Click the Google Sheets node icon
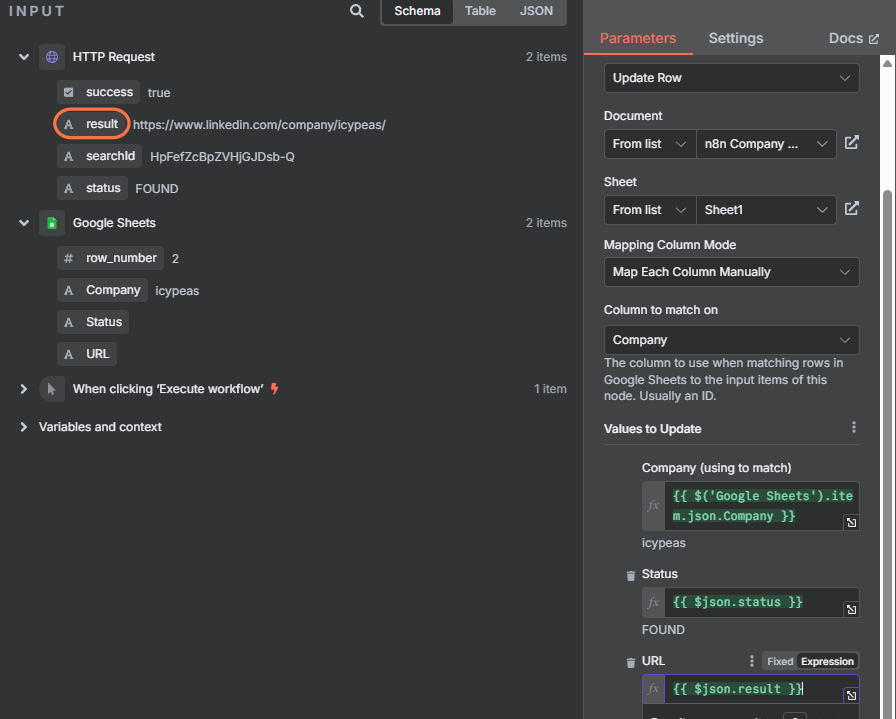This screenshot has height=719, width=896. point(52,223)
